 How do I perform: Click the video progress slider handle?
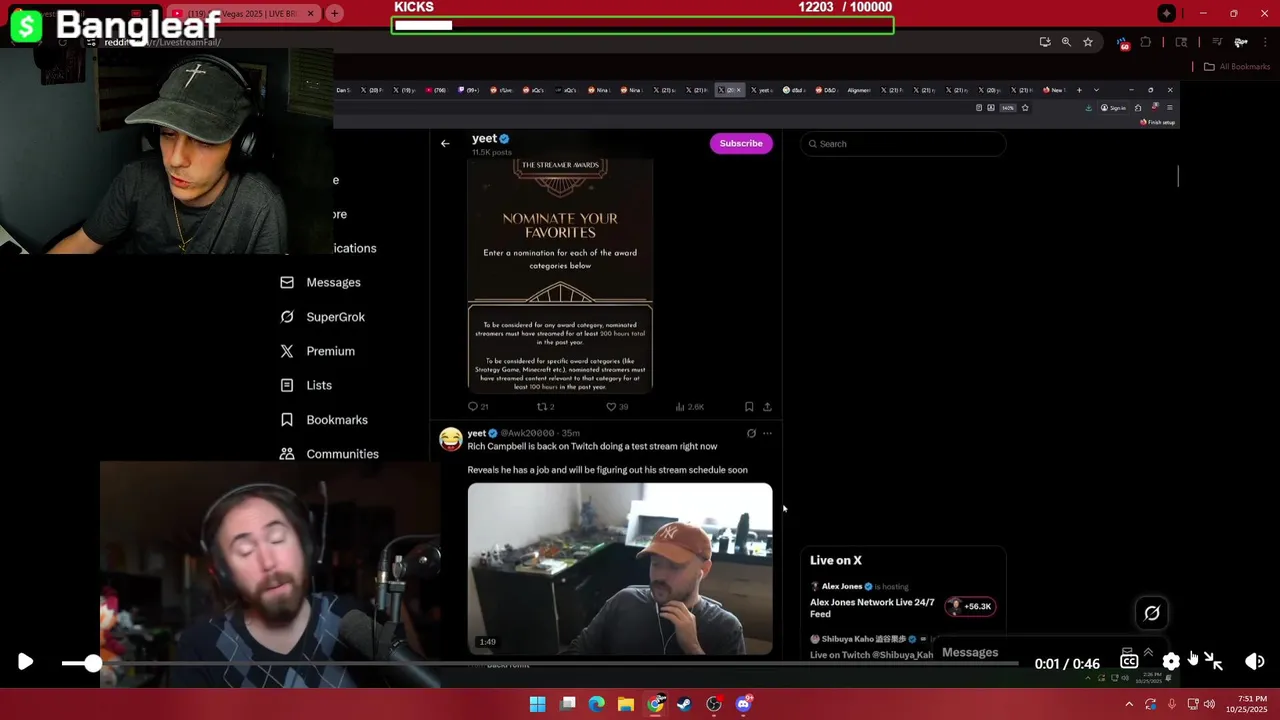pyautogui.click(x=92, y=663)
